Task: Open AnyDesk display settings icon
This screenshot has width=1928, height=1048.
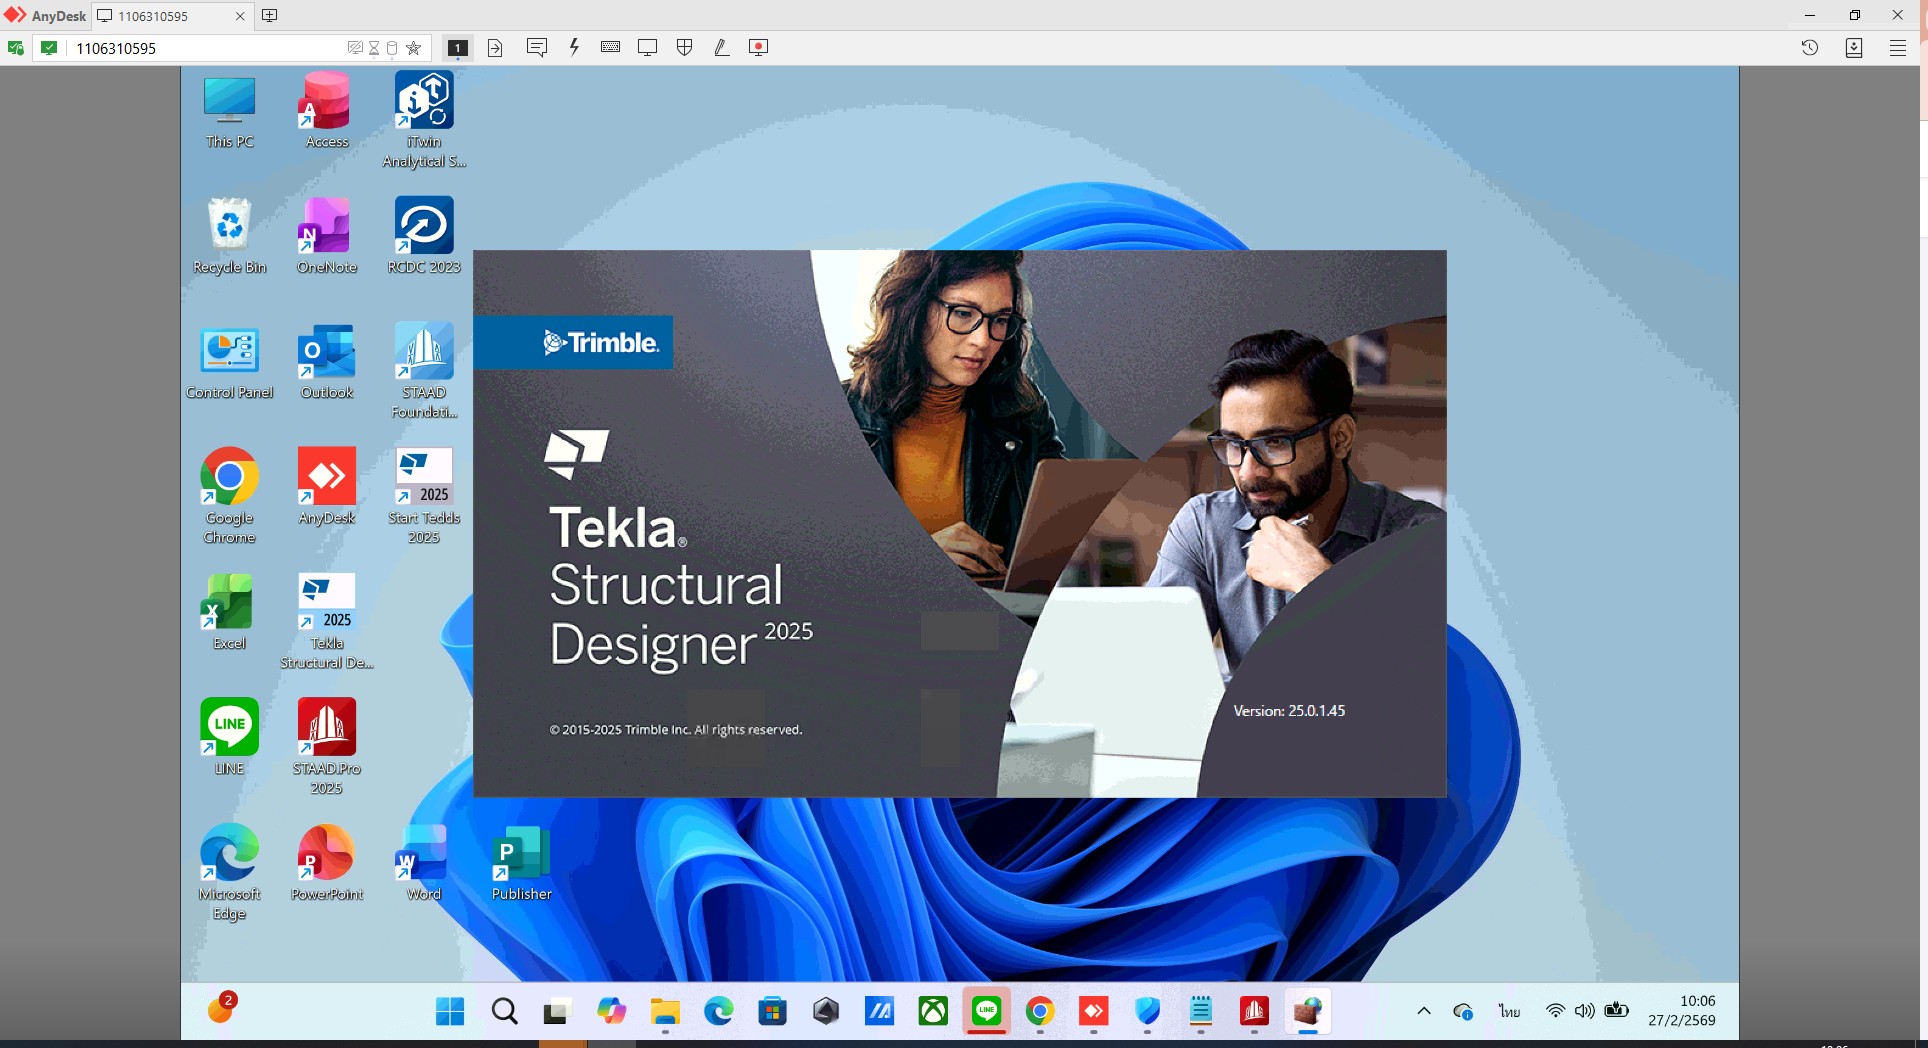Action: (x=648, y=47)
